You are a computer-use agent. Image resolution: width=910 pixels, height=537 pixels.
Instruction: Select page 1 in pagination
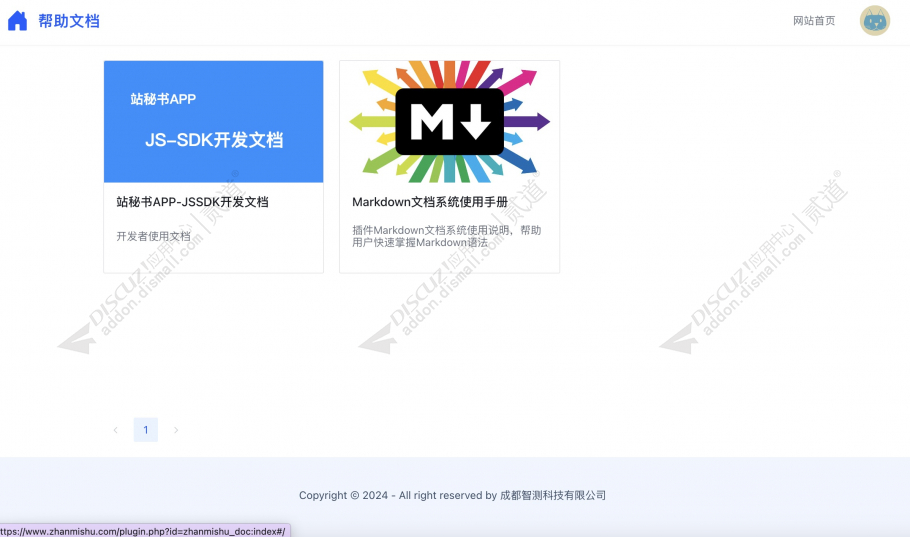coord(146,430)
